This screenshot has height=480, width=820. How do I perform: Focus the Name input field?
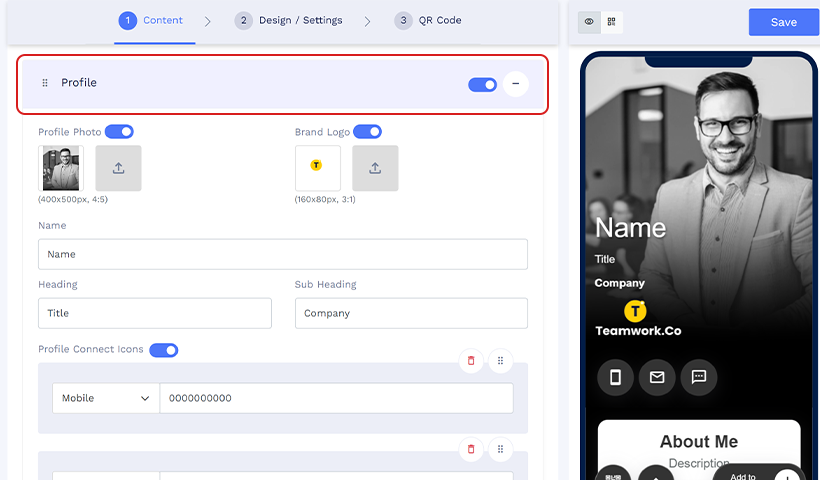pyautogui.click(x=283, y=254)
